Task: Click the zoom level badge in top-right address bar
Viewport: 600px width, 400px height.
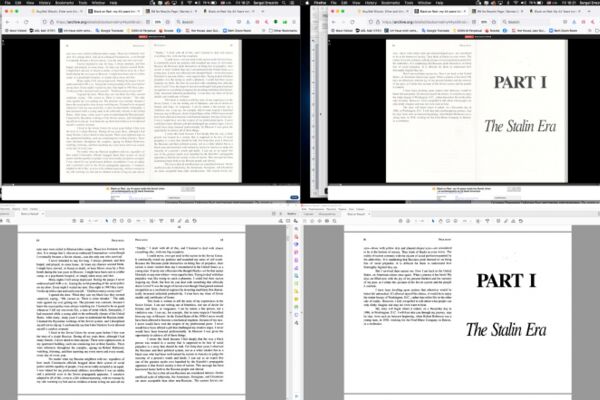Action: tap(484, 22)
